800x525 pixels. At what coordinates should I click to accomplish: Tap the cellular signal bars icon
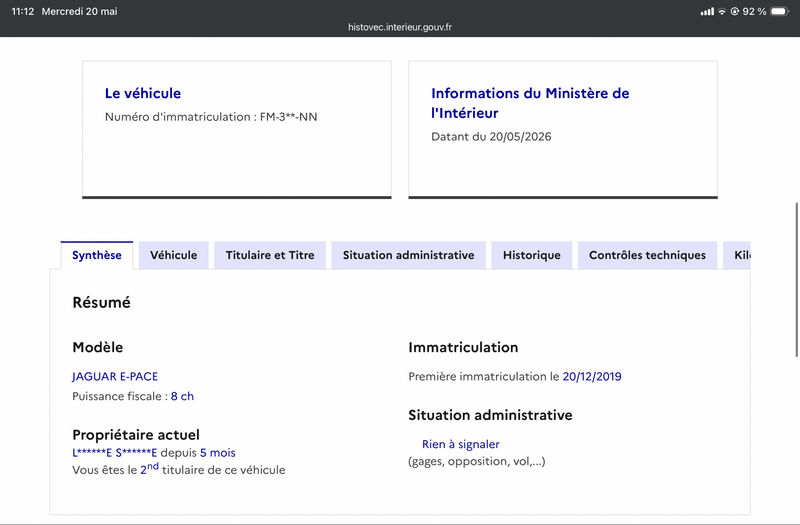(707, 11)
